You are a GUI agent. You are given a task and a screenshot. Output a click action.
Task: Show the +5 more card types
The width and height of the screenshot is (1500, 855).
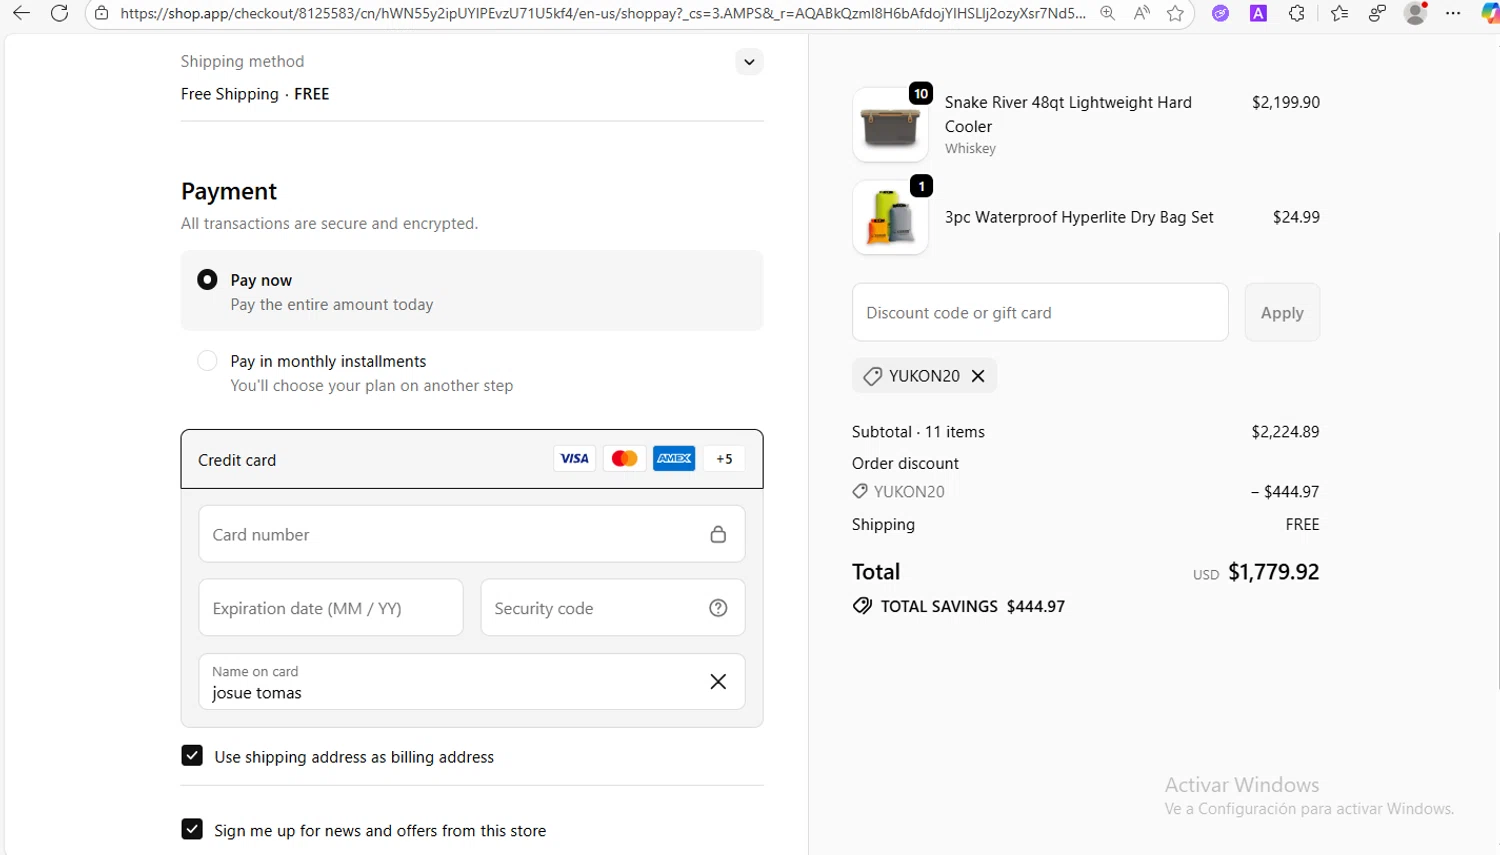pos(724,458)
